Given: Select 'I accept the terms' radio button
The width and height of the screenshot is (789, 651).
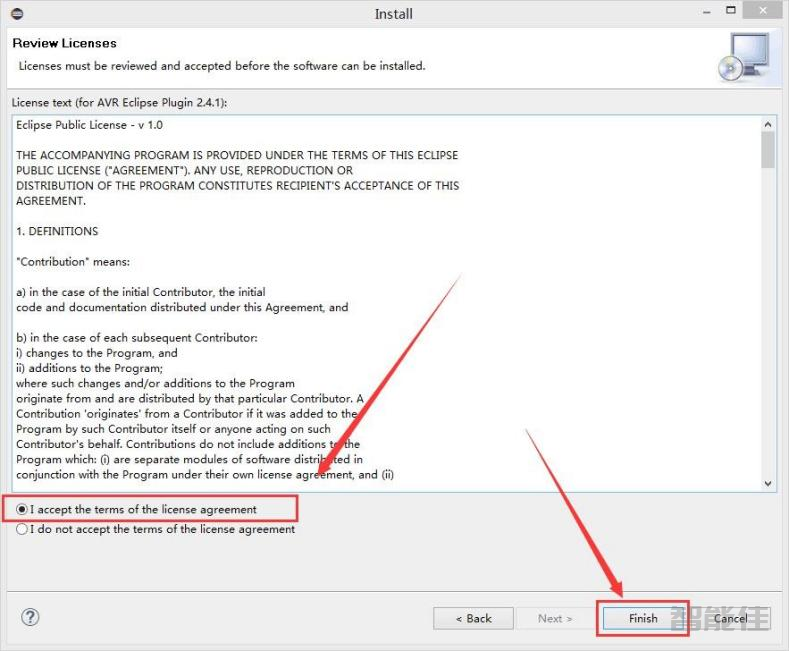Looking at the screenshot, I should (x=22, y=510).
